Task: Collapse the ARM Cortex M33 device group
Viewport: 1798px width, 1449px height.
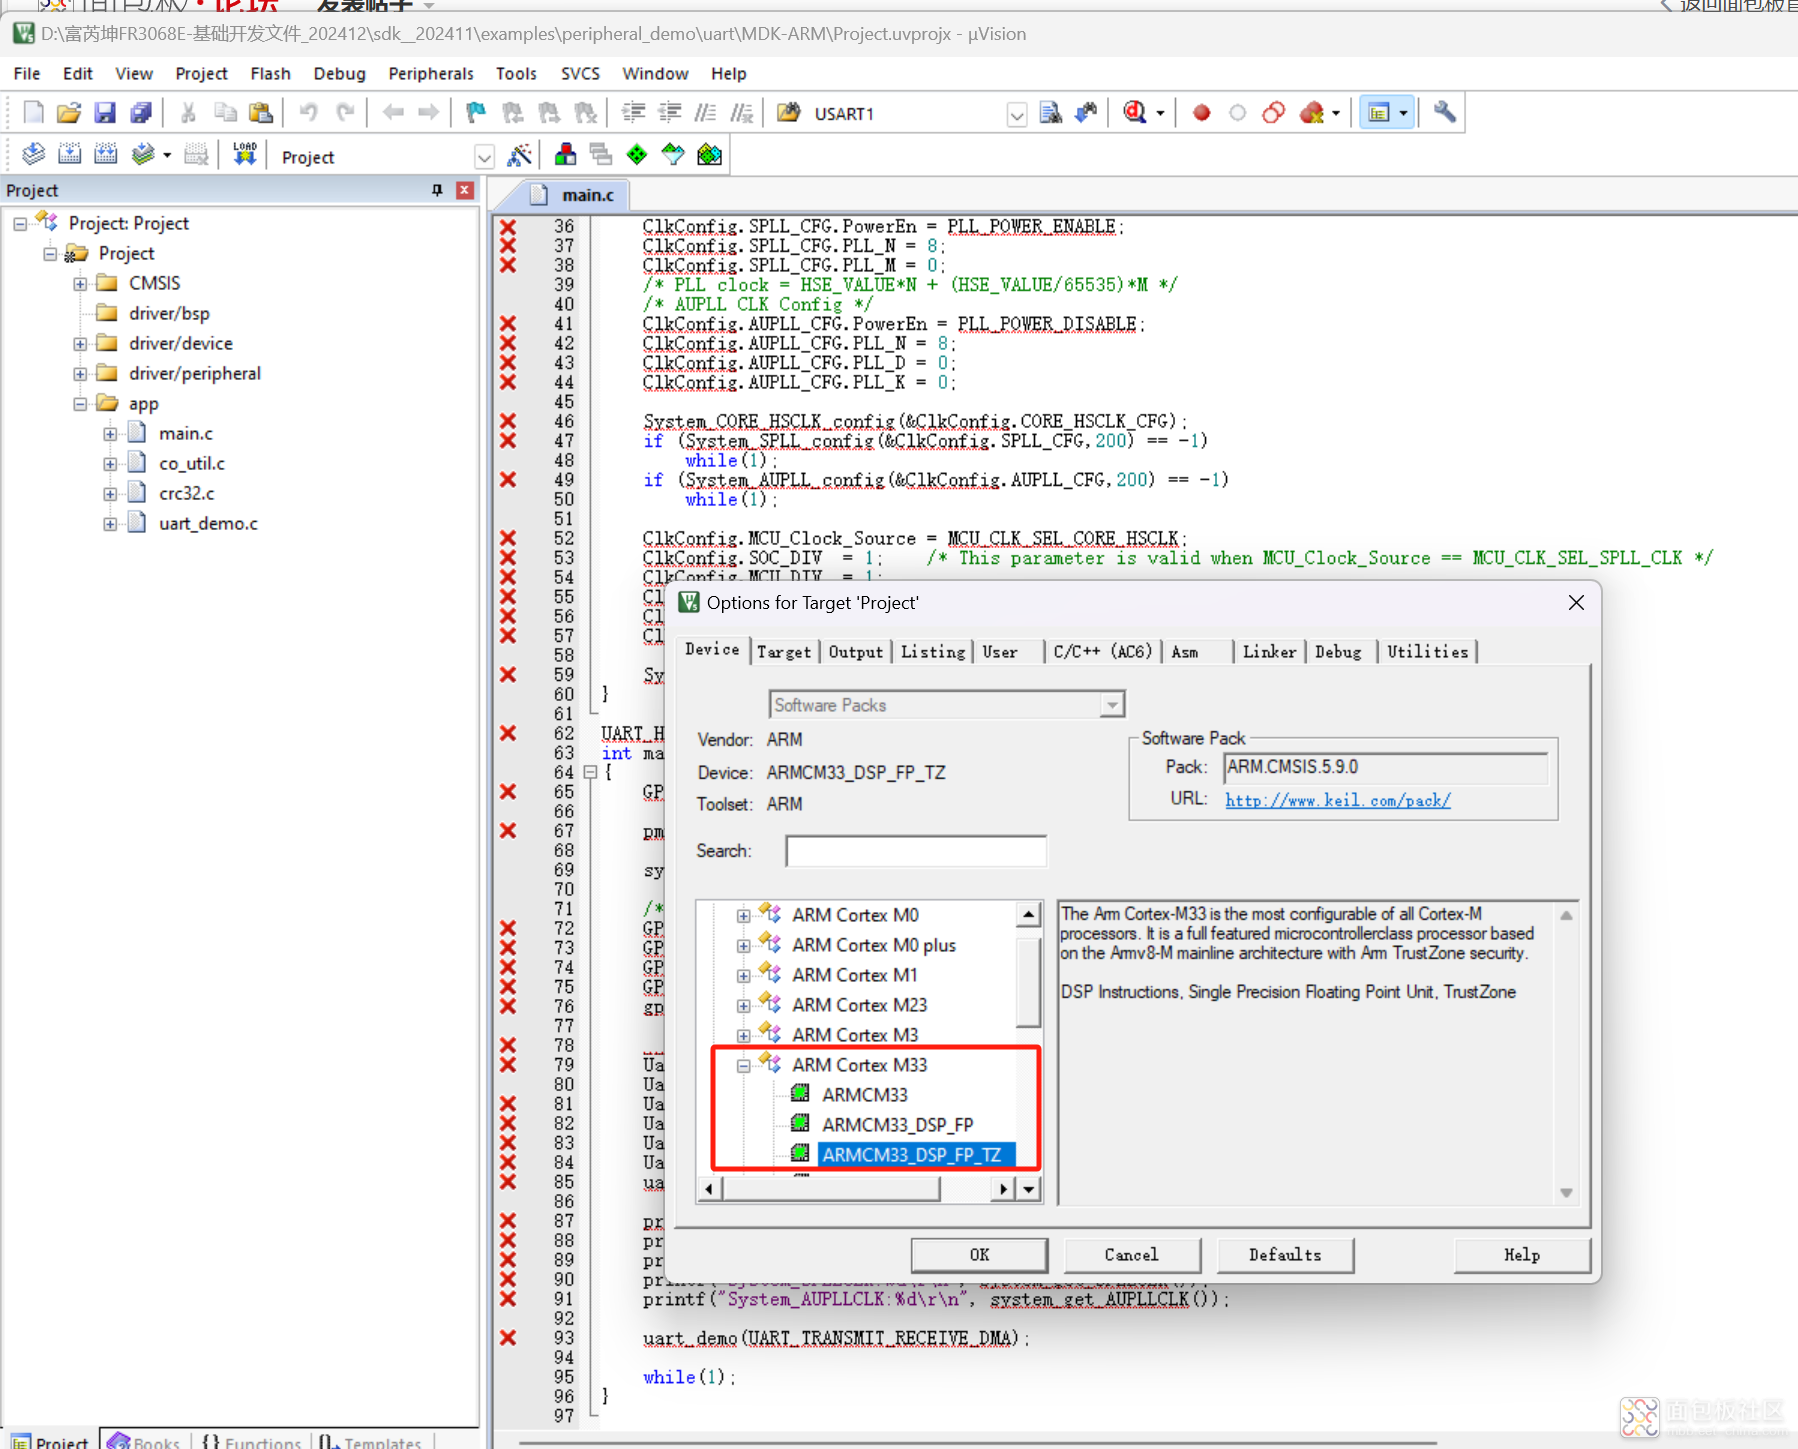Action: (743, 1066)
